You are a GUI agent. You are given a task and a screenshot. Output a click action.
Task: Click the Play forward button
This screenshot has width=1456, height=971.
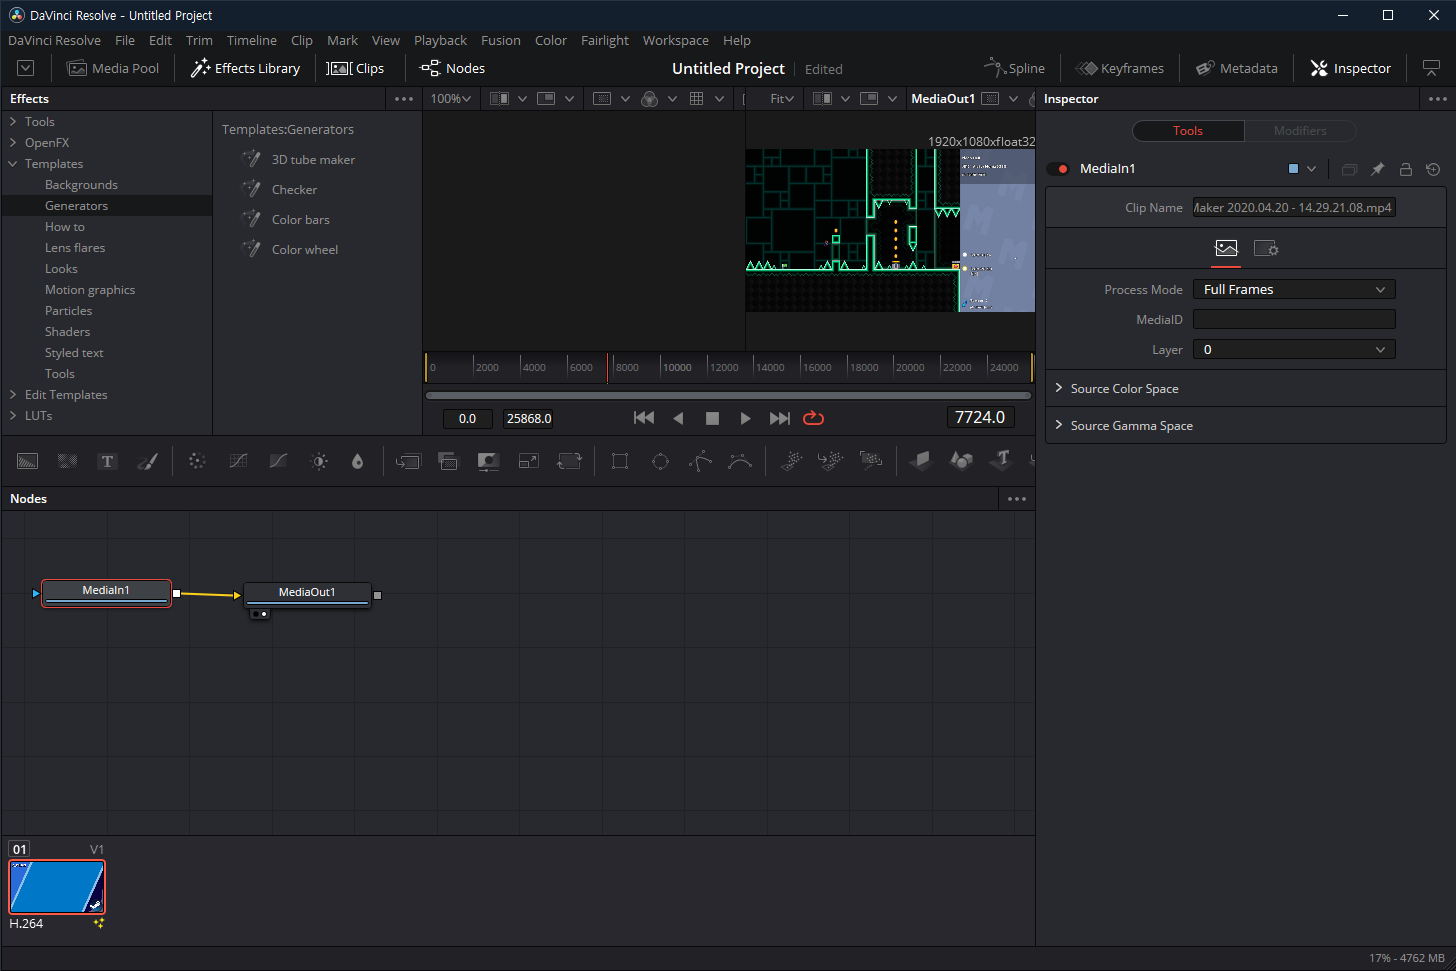745,418
